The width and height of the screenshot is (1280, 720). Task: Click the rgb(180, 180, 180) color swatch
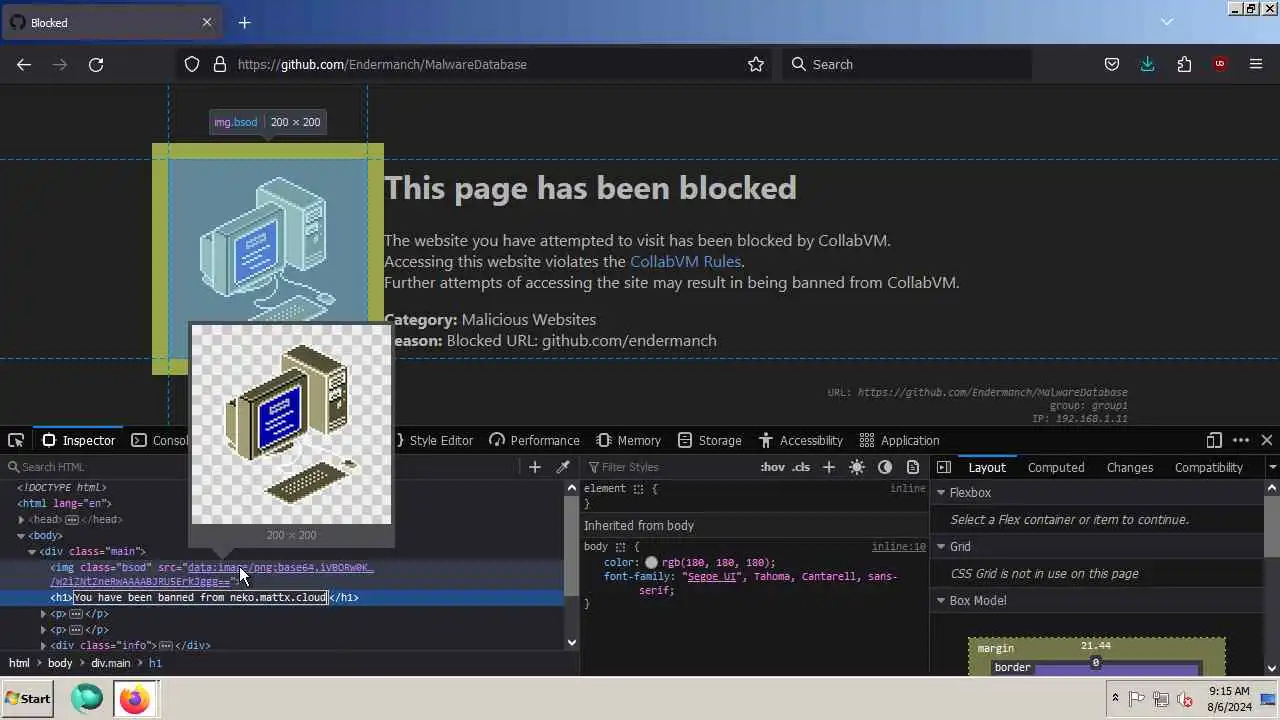coord(652,563)
